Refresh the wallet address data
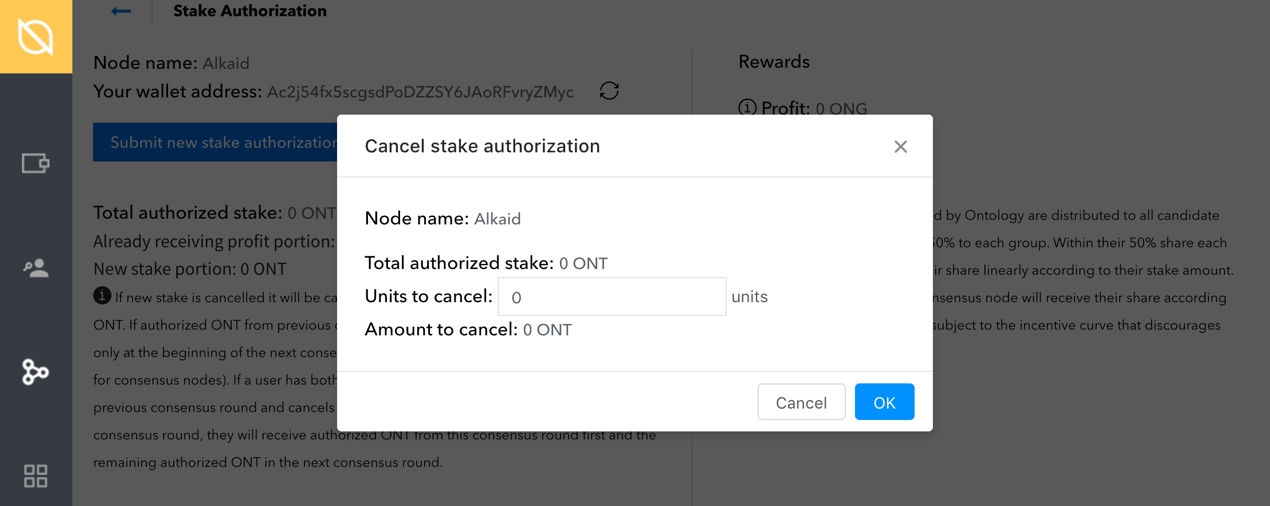Image resolution: width=1270 pixels, height=506 pixels. click(x=609, y=91)
